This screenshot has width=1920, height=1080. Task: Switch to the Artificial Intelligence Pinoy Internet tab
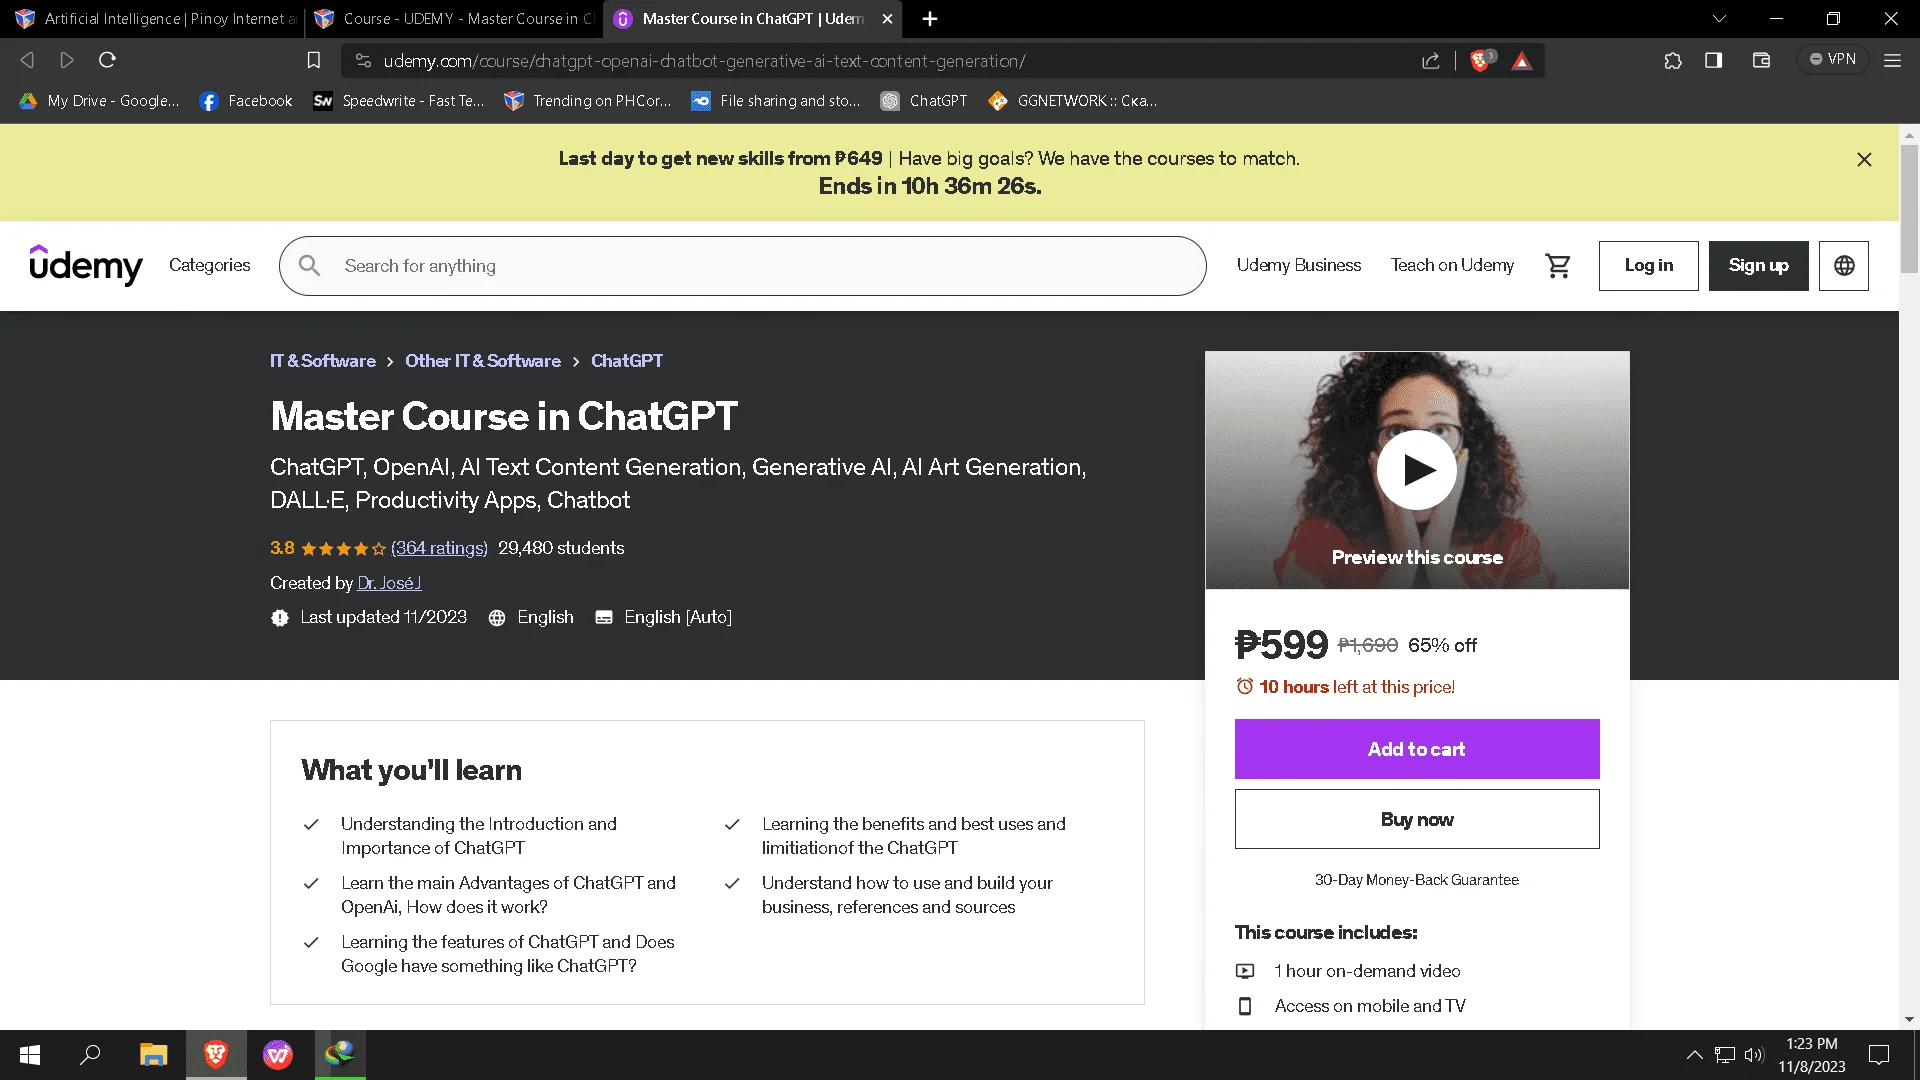pyautogui.click(x=153, y=19)
